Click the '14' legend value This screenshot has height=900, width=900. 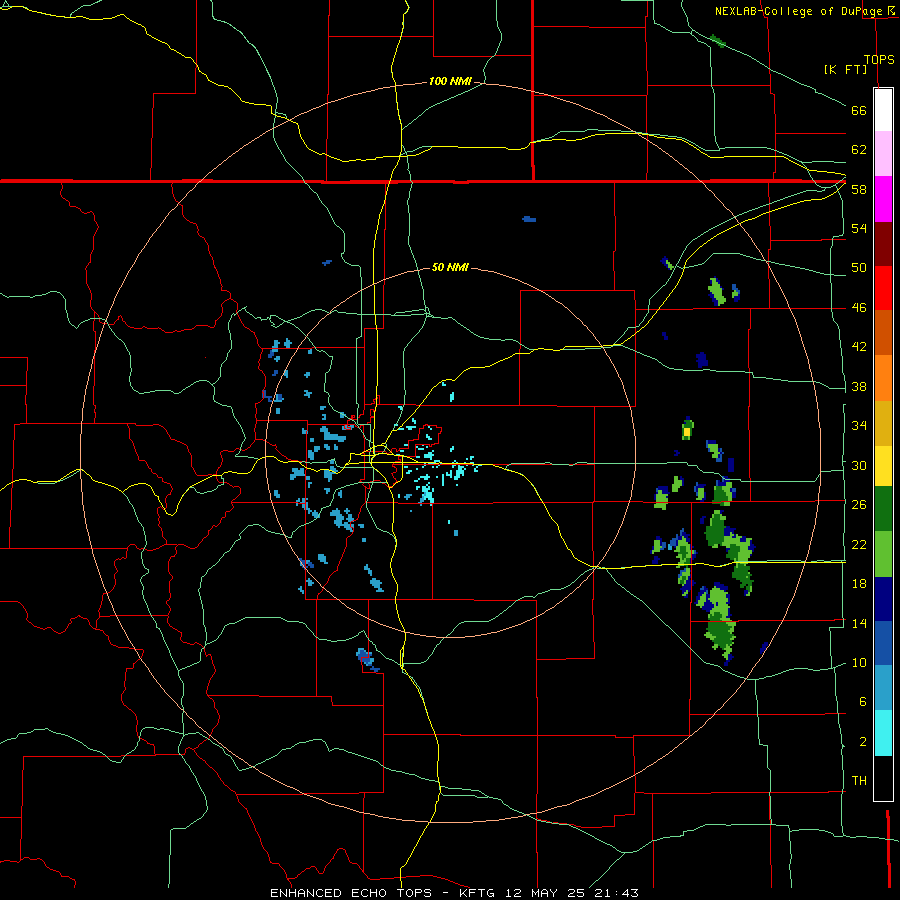pos(859,623)
